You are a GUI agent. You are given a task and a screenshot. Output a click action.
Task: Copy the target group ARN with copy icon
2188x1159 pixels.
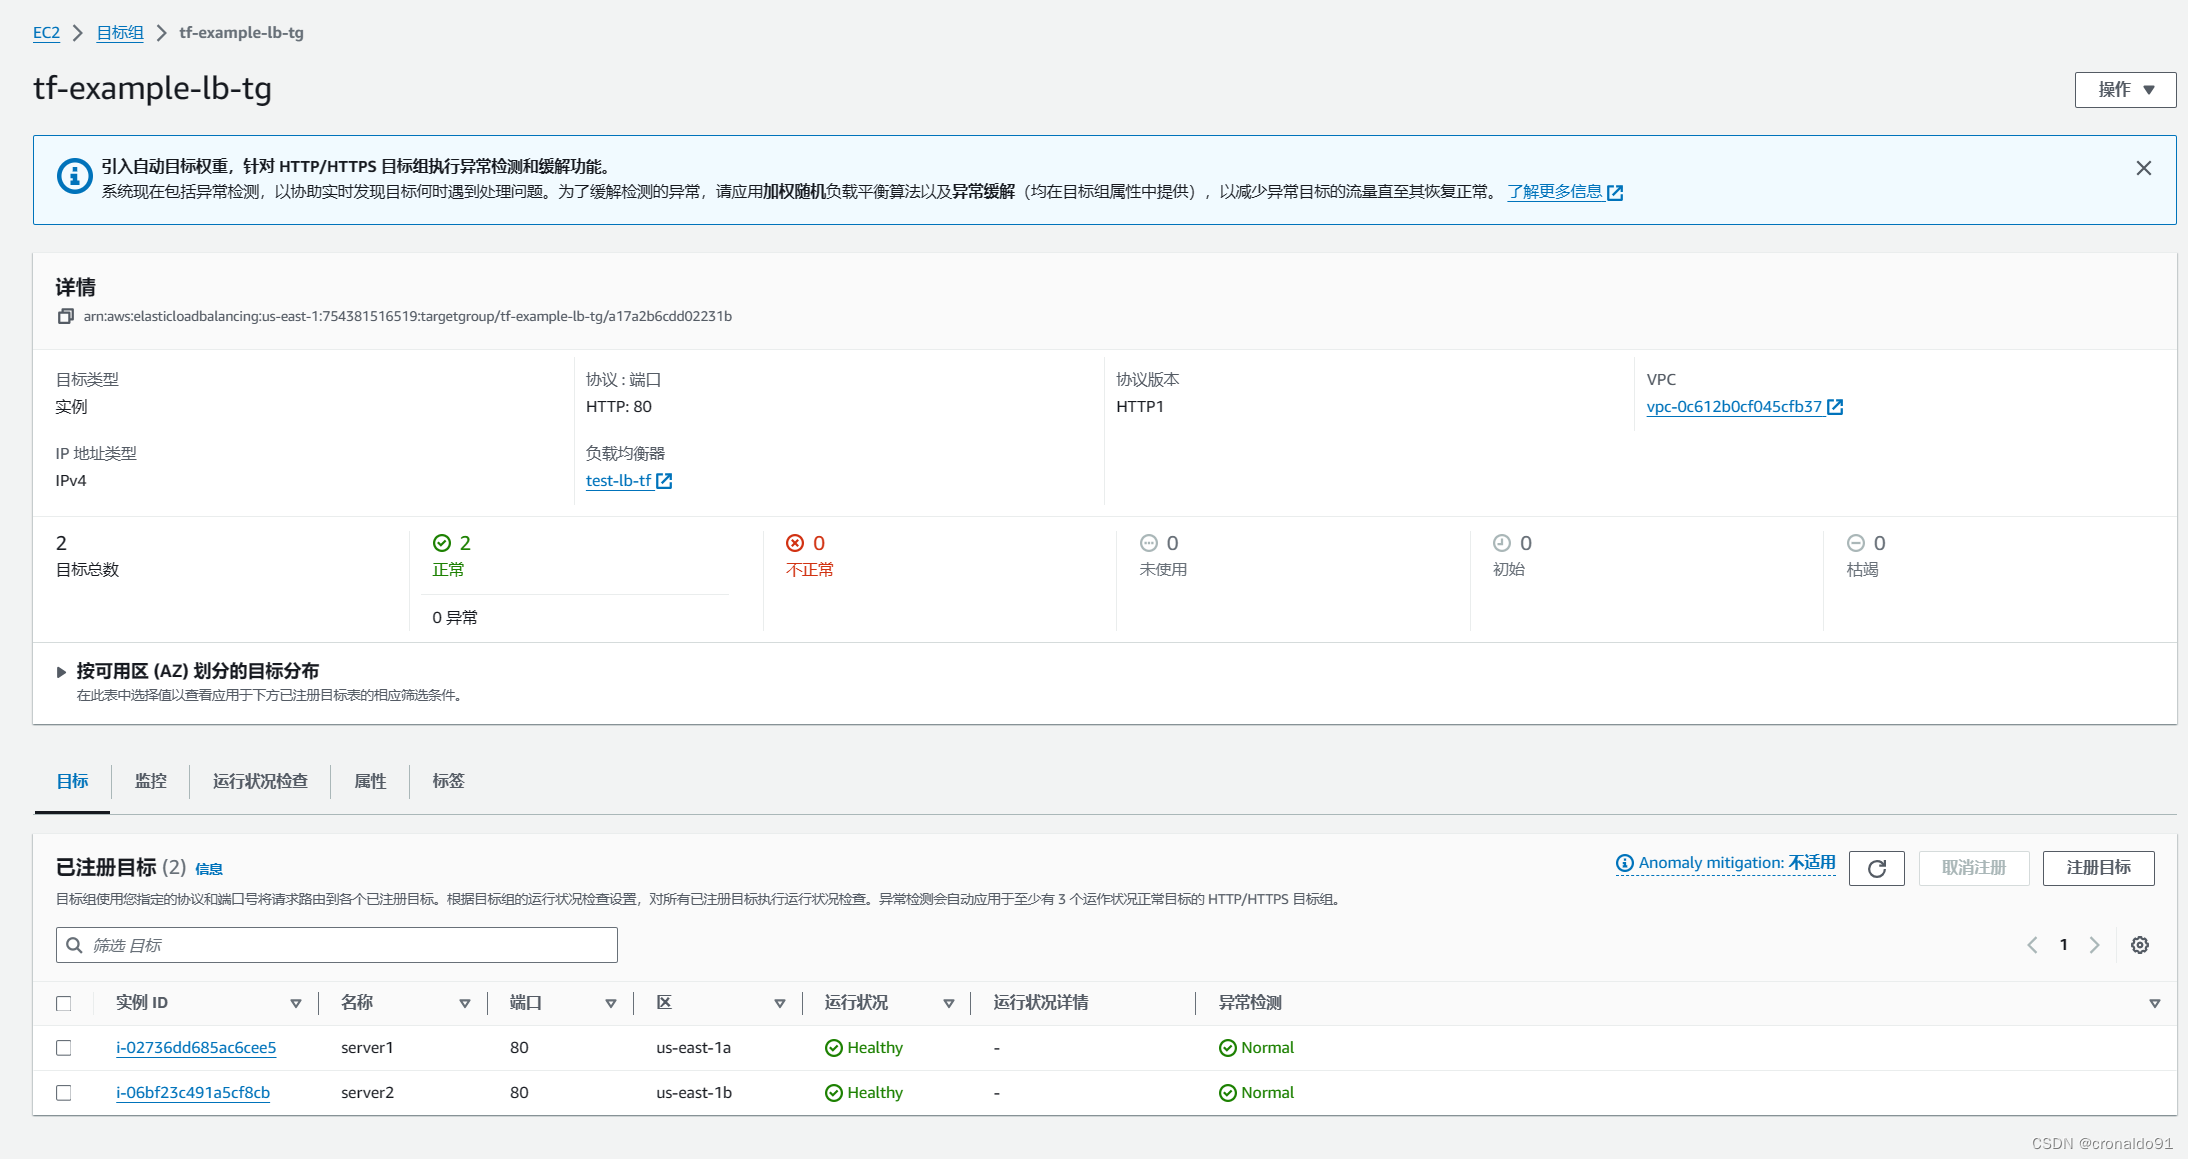[66, 316]
